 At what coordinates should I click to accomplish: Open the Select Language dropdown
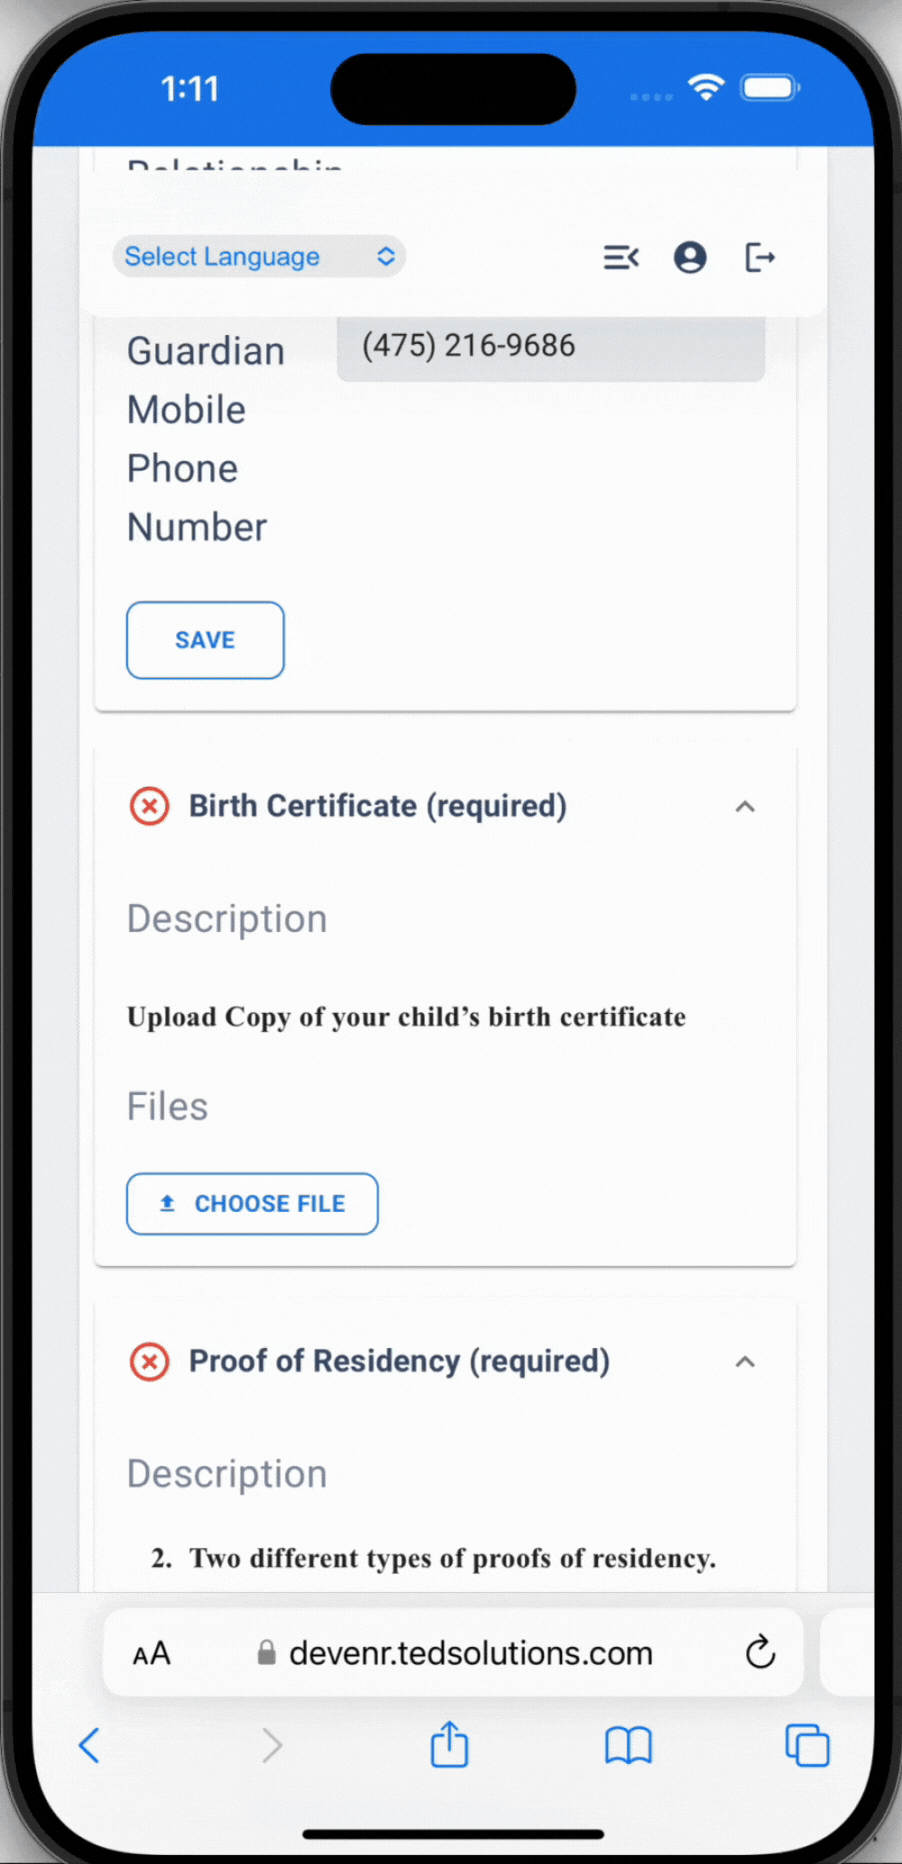click(x=259, y=257)
